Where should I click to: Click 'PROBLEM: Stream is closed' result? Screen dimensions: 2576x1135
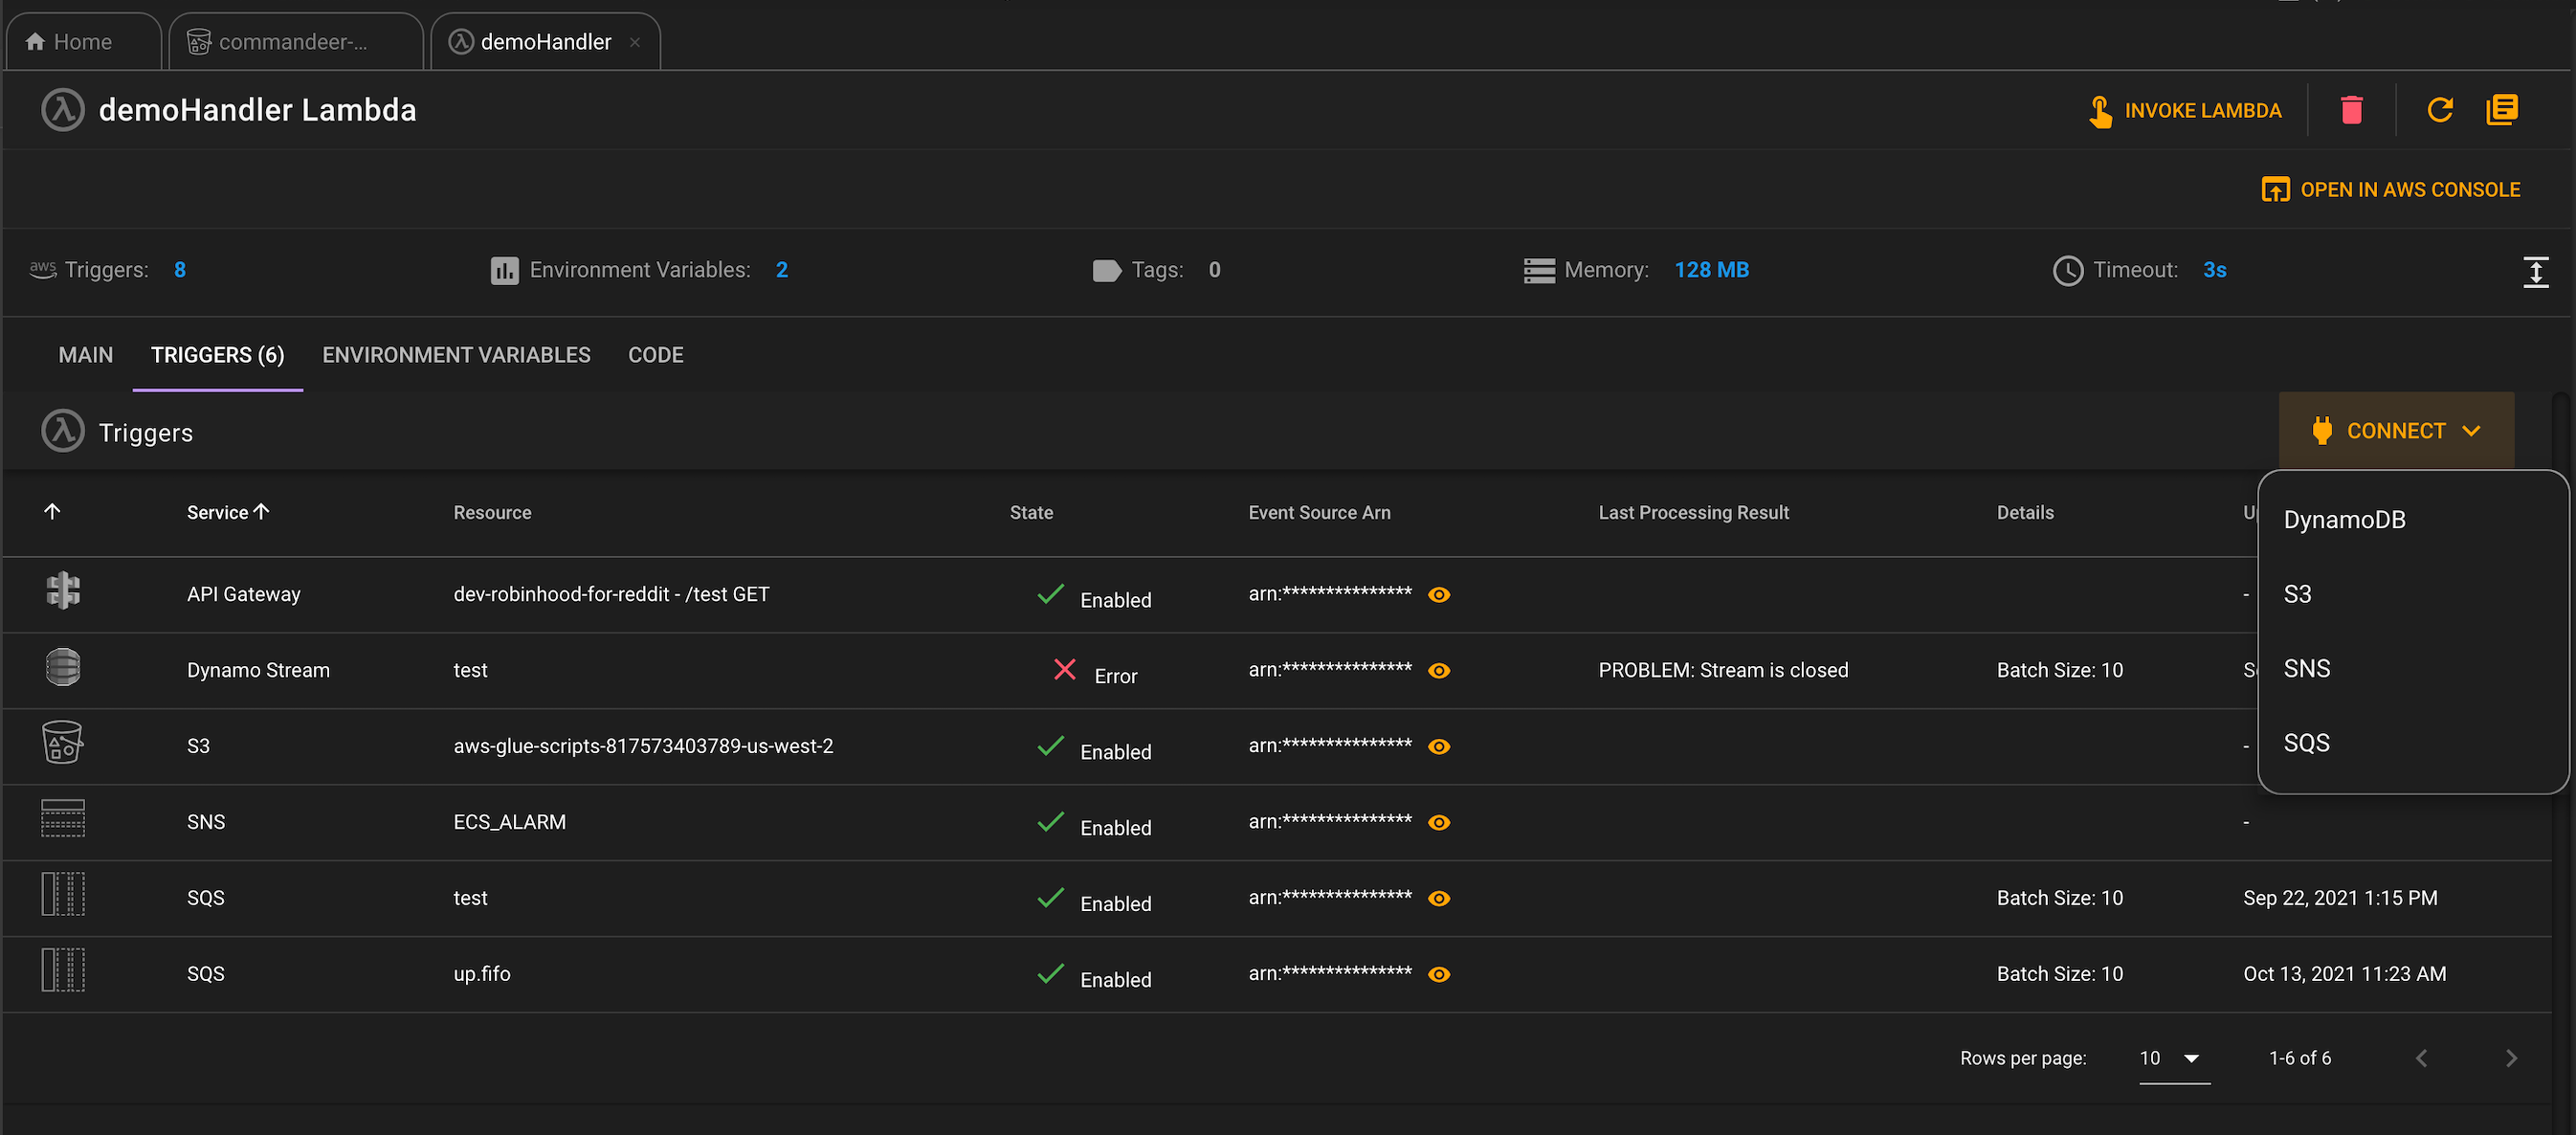[x=1723, y=670]
